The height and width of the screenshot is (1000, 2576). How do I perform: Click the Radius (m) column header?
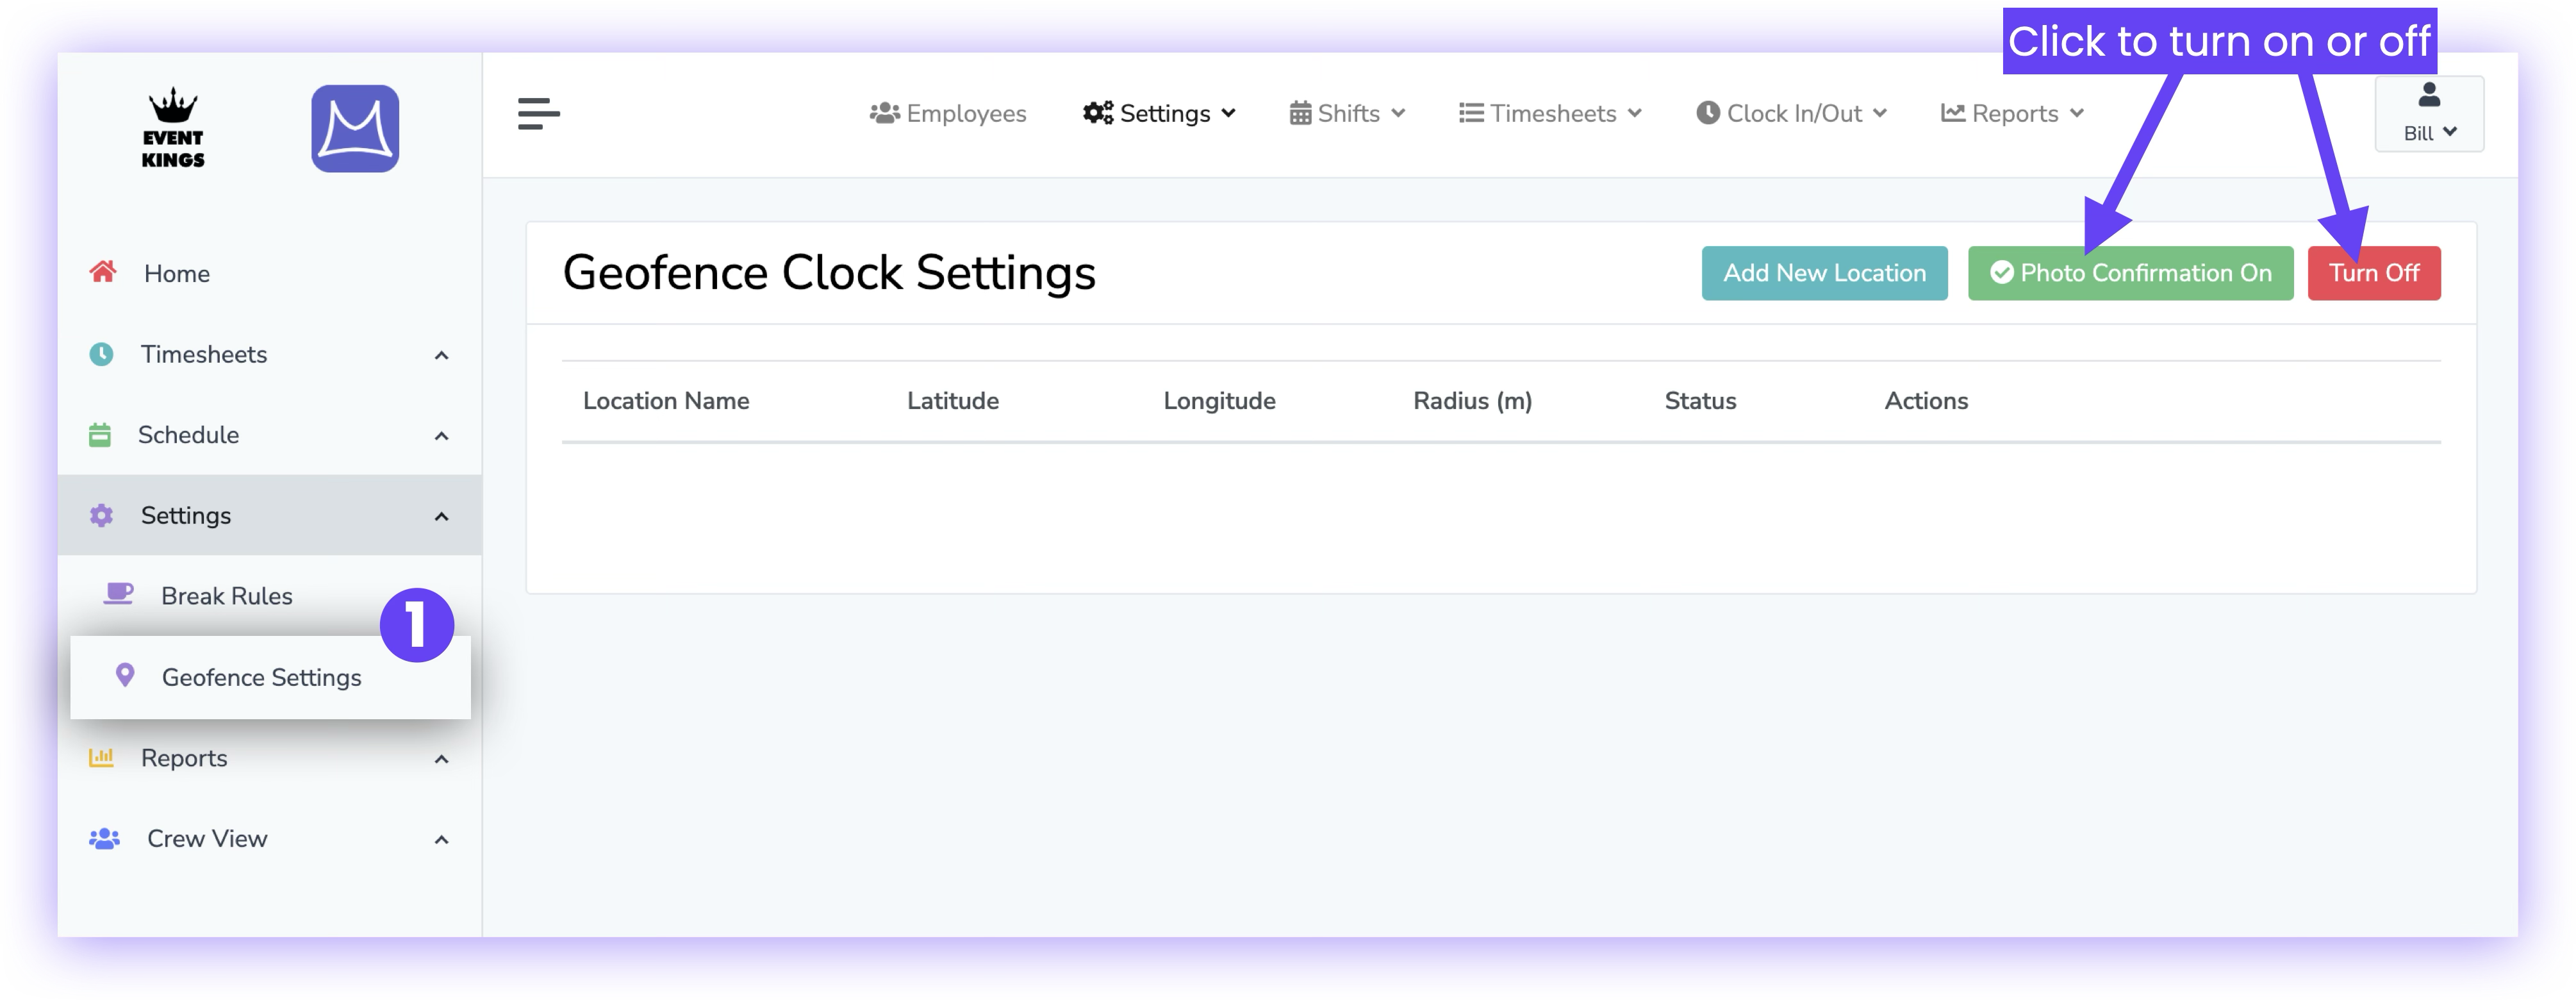[1472, 400]
